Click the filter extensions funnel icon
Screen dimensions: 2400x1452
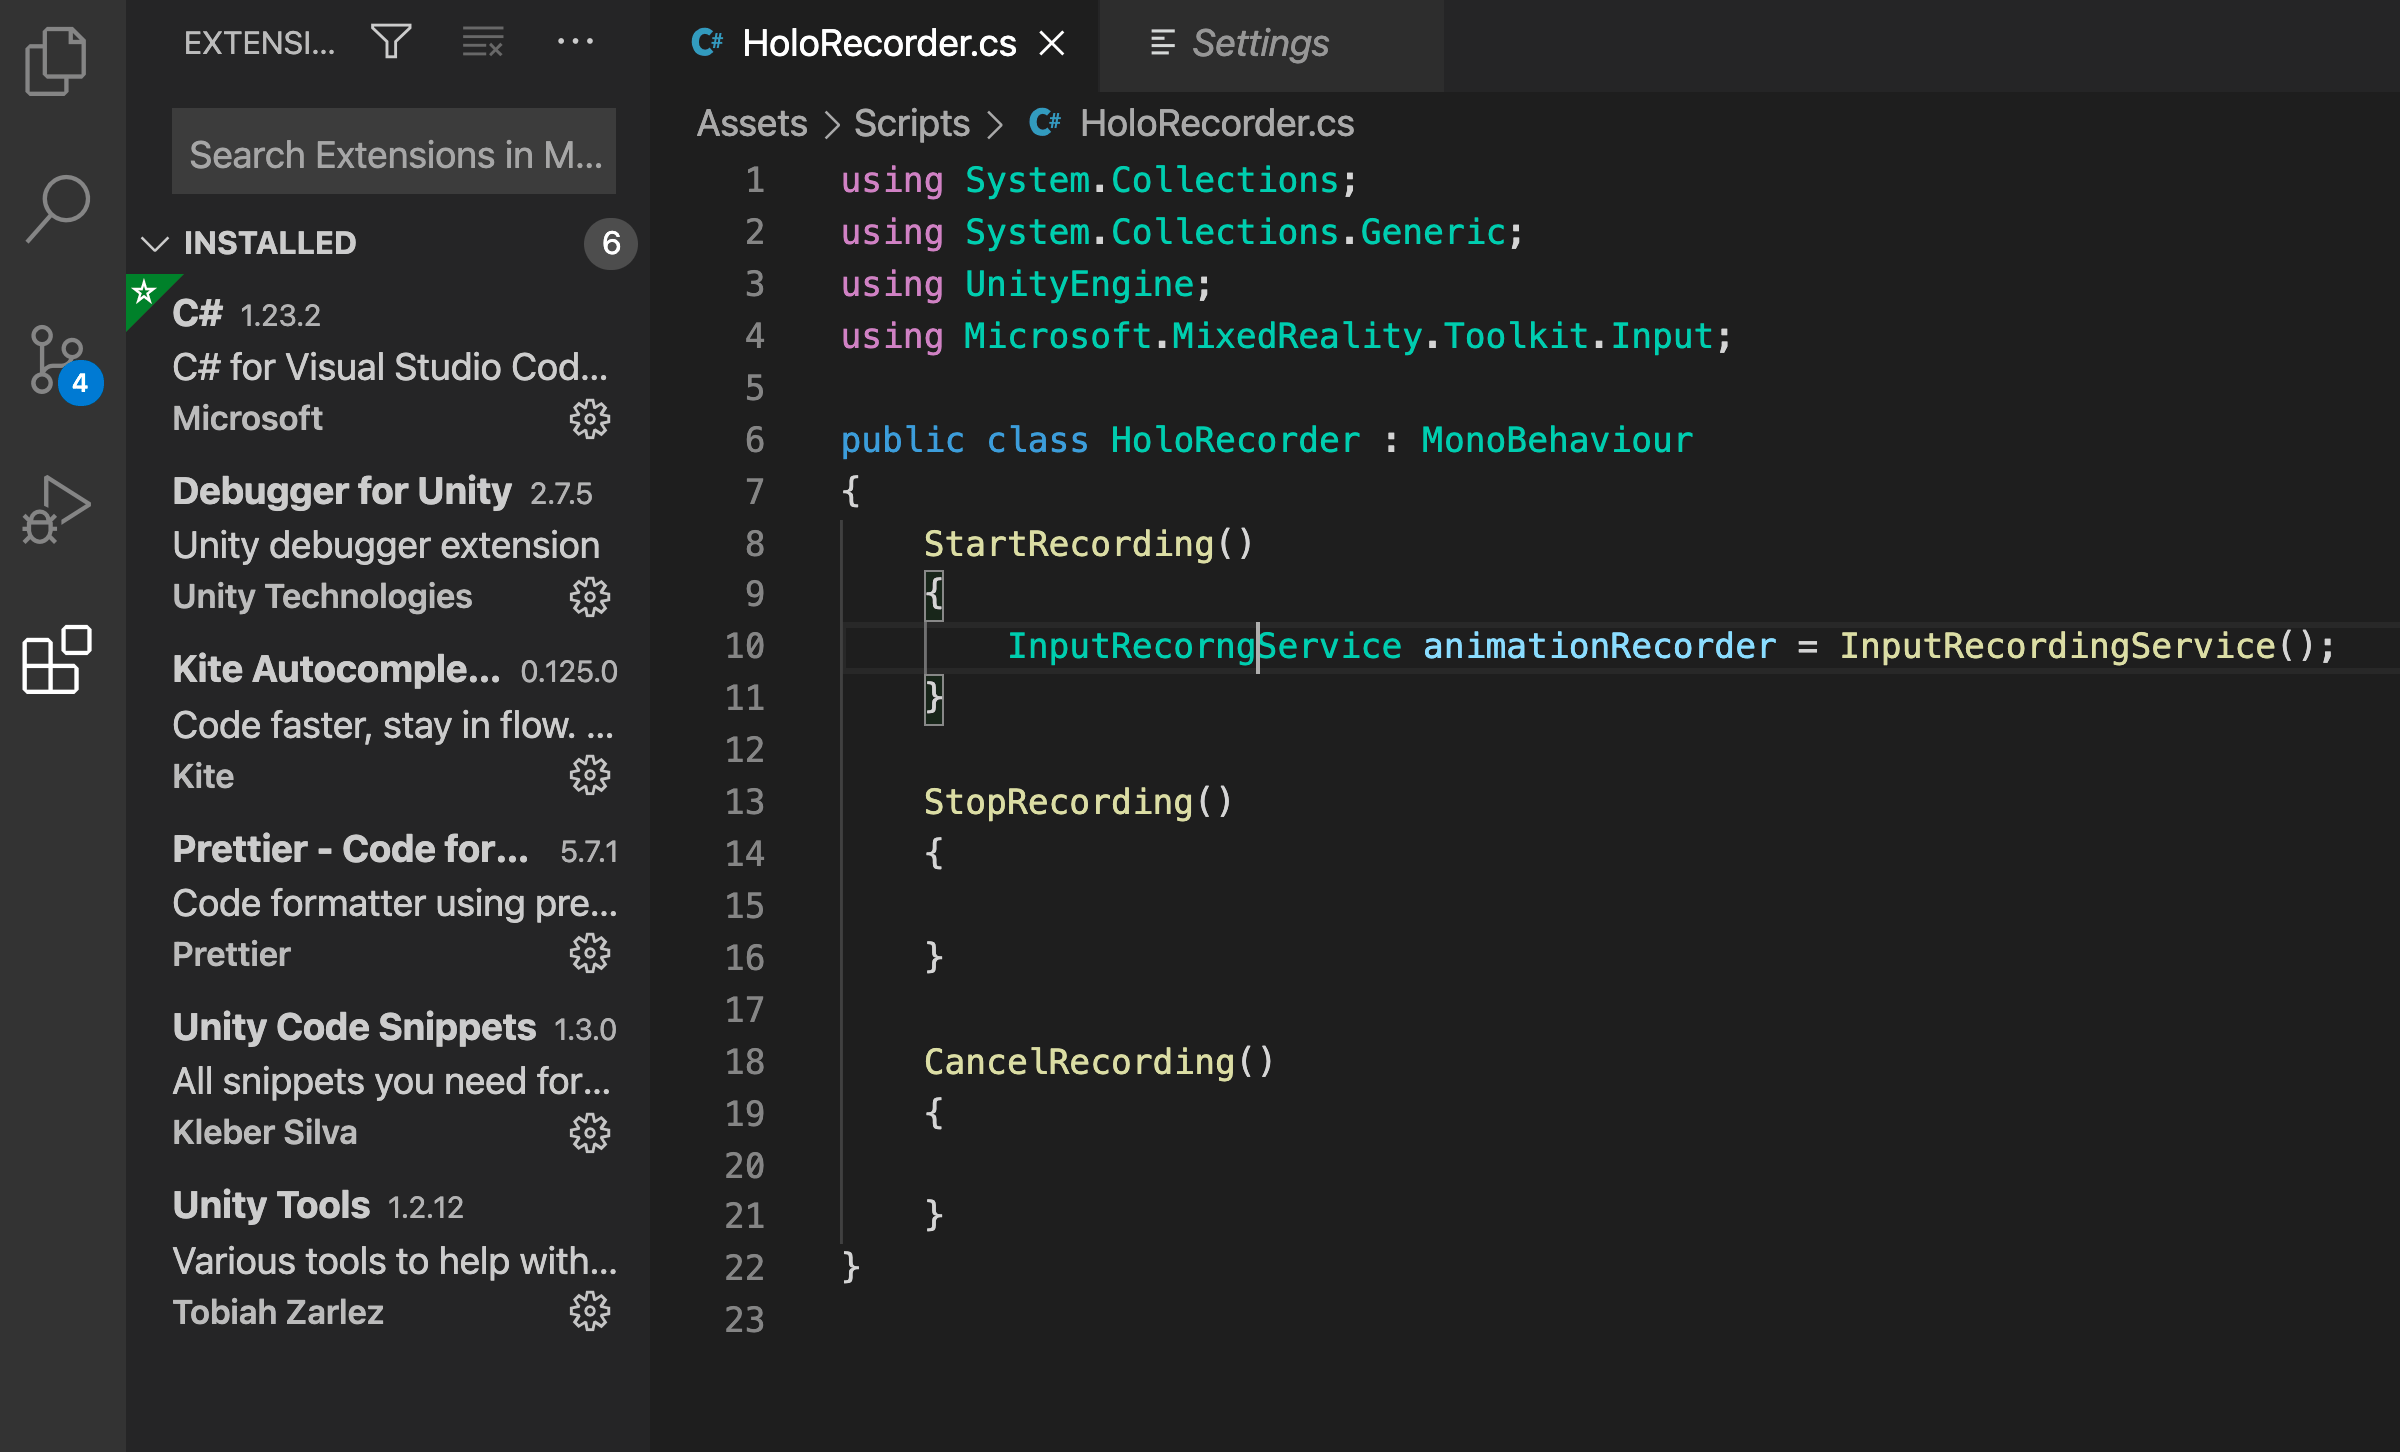click(x=391, y=42)
